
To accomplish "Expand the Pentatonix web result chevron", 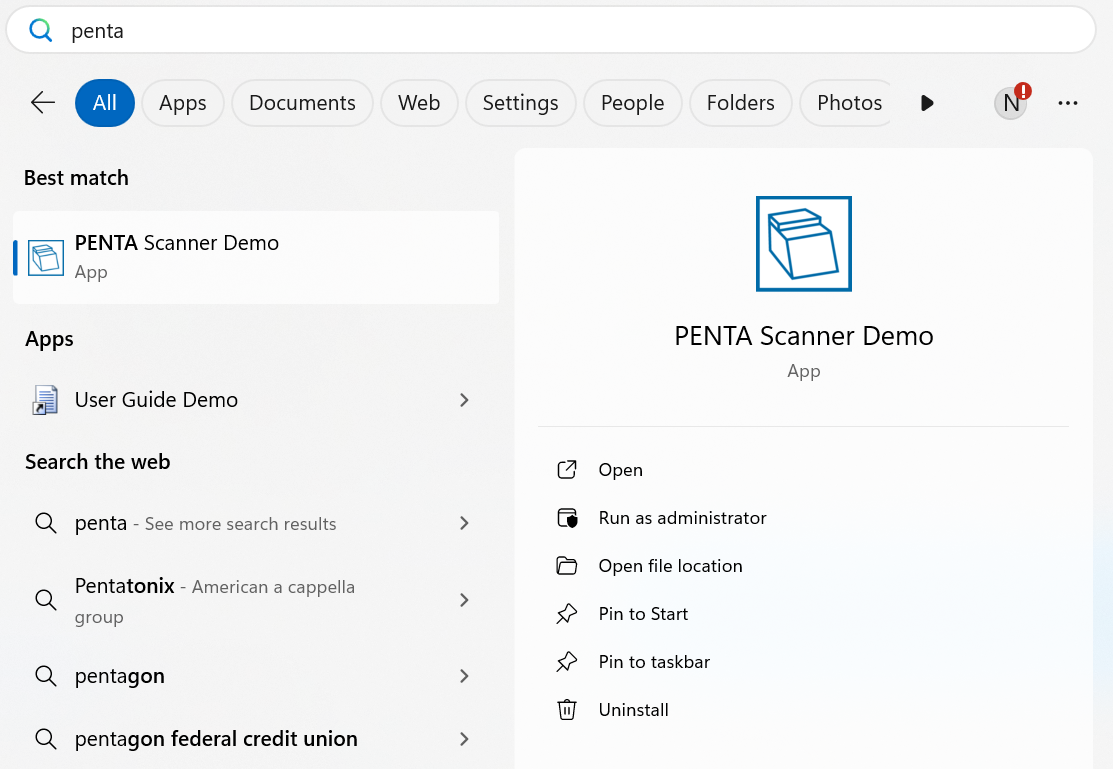I will [464, 600].
